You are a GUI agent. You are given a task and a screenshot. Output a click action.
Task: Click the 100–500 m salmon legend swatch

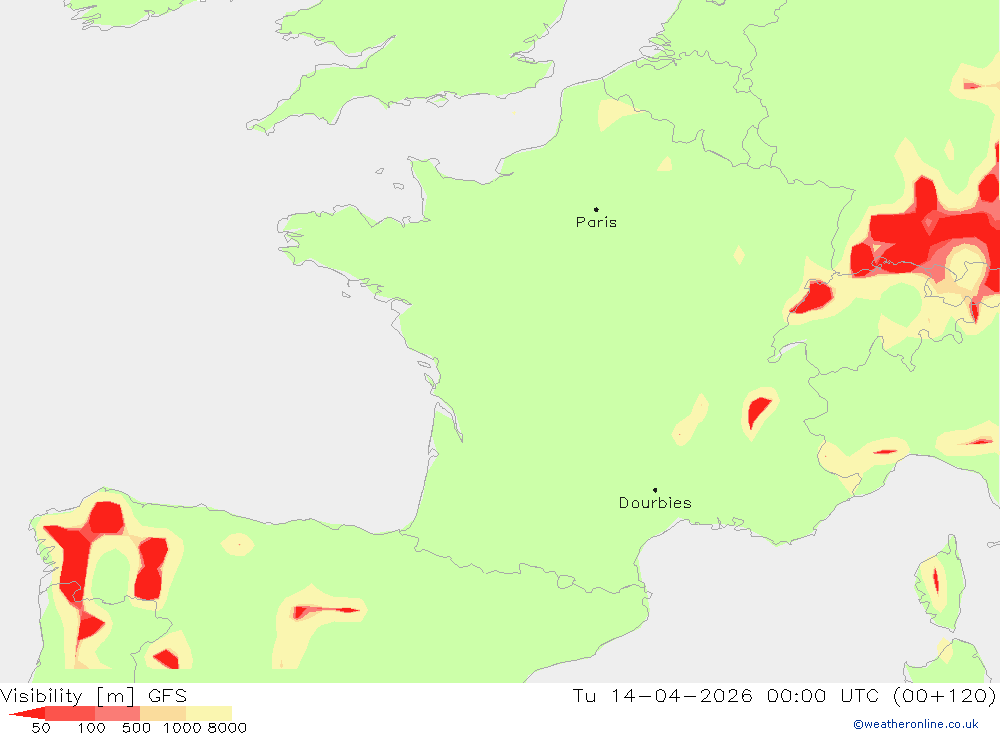pos(117,713)
